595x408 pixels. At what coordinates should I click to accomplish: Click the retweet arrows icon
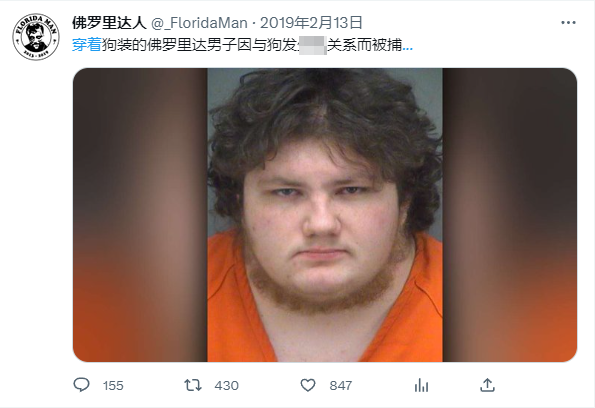[193, 385]
